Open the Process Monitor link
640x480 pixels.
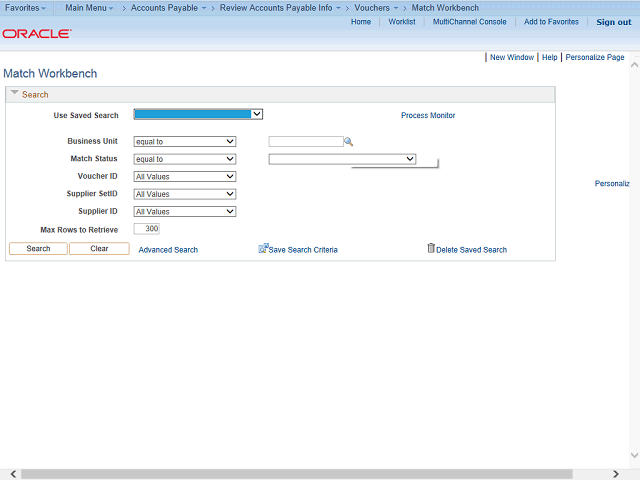pos(428,116)
